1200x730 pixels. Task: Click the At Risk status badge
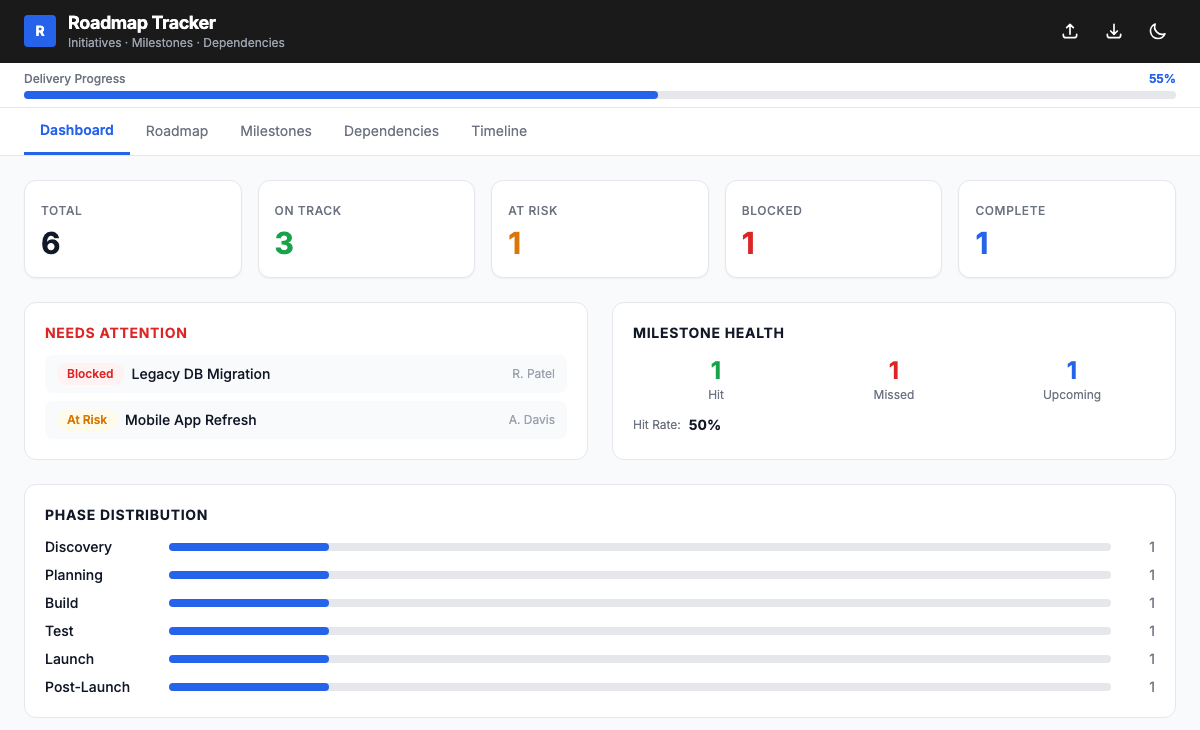pos(87,420)
